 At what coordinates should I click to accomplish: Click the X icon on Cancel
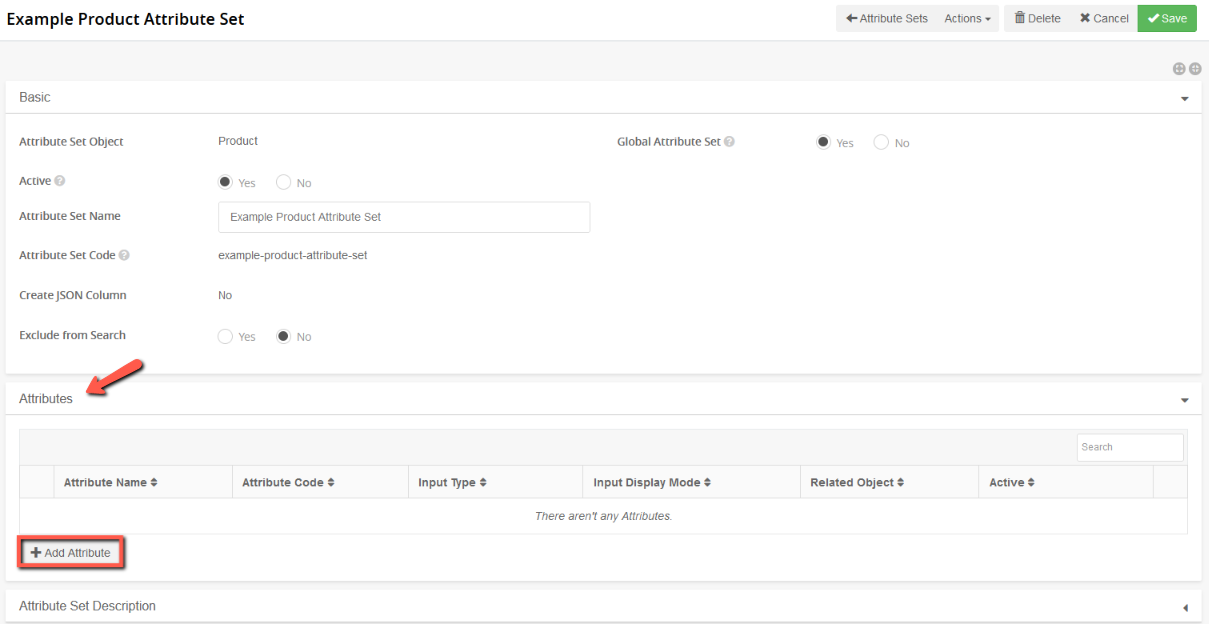1087,18
